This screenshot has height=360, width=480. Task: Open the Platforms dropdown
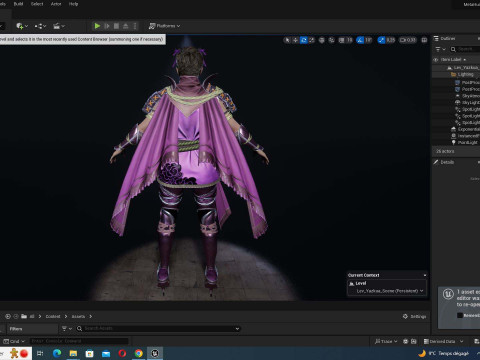(164, 26)
